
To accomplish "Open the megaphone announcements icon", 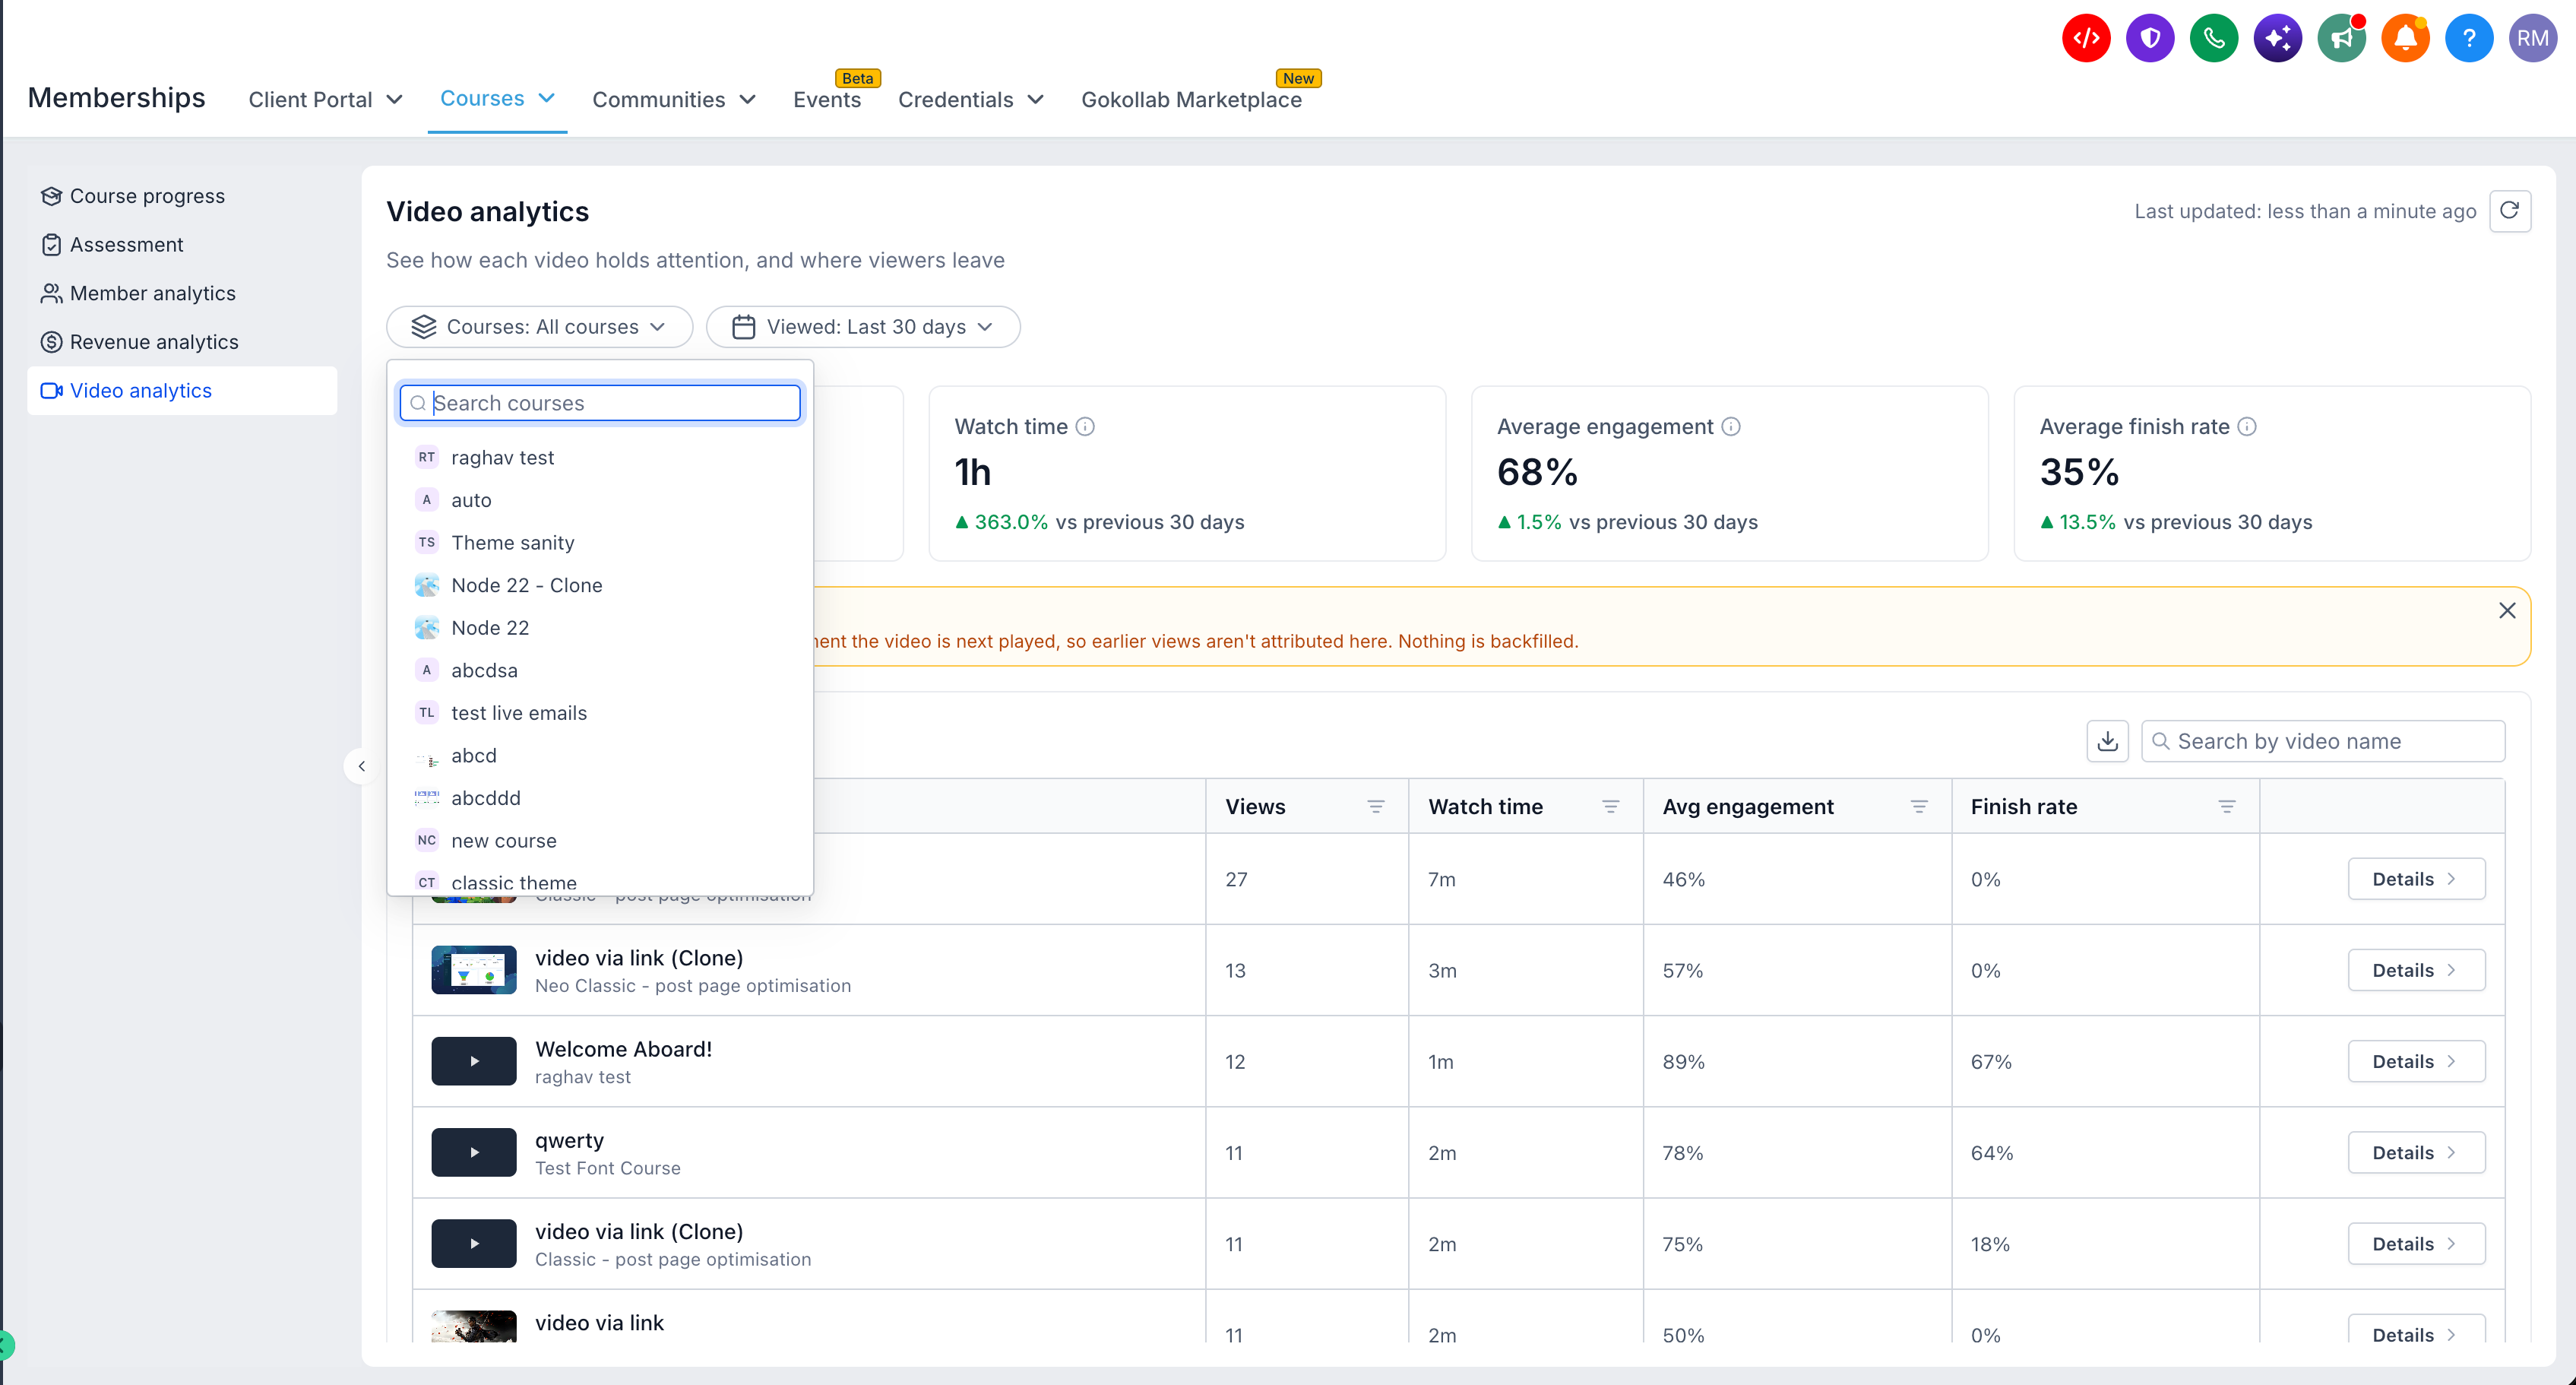I will [x=2342, y=38].
